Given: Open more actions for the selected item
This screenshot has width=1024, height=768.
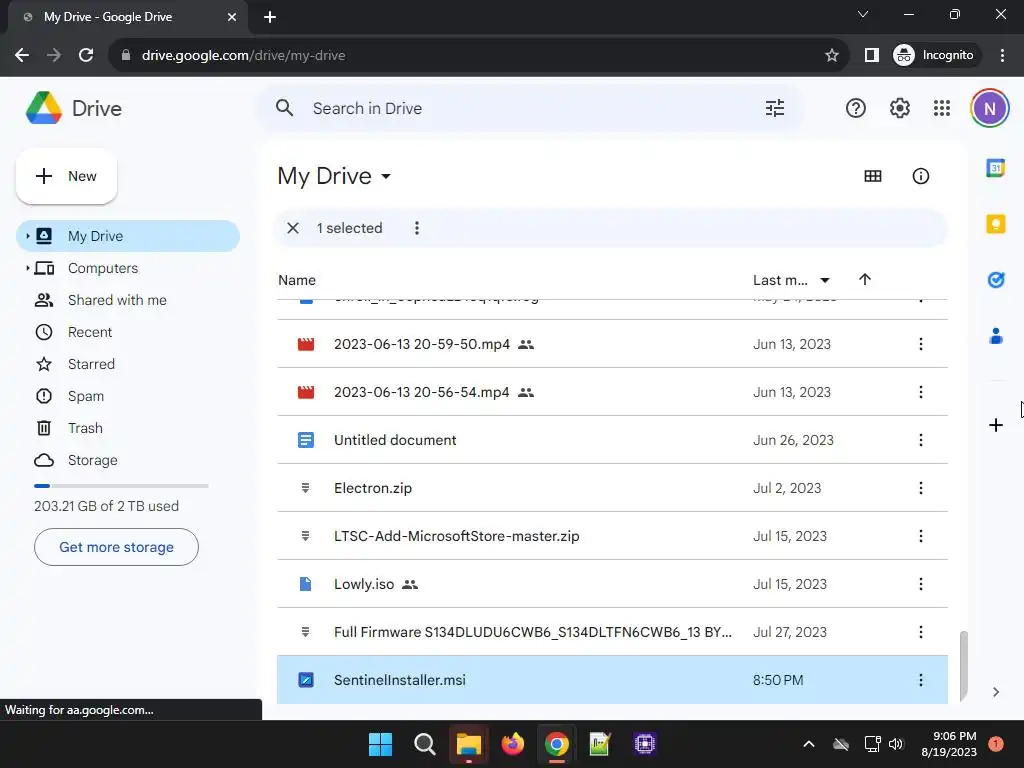Looking at the screenshot, I should coord(417,228).
